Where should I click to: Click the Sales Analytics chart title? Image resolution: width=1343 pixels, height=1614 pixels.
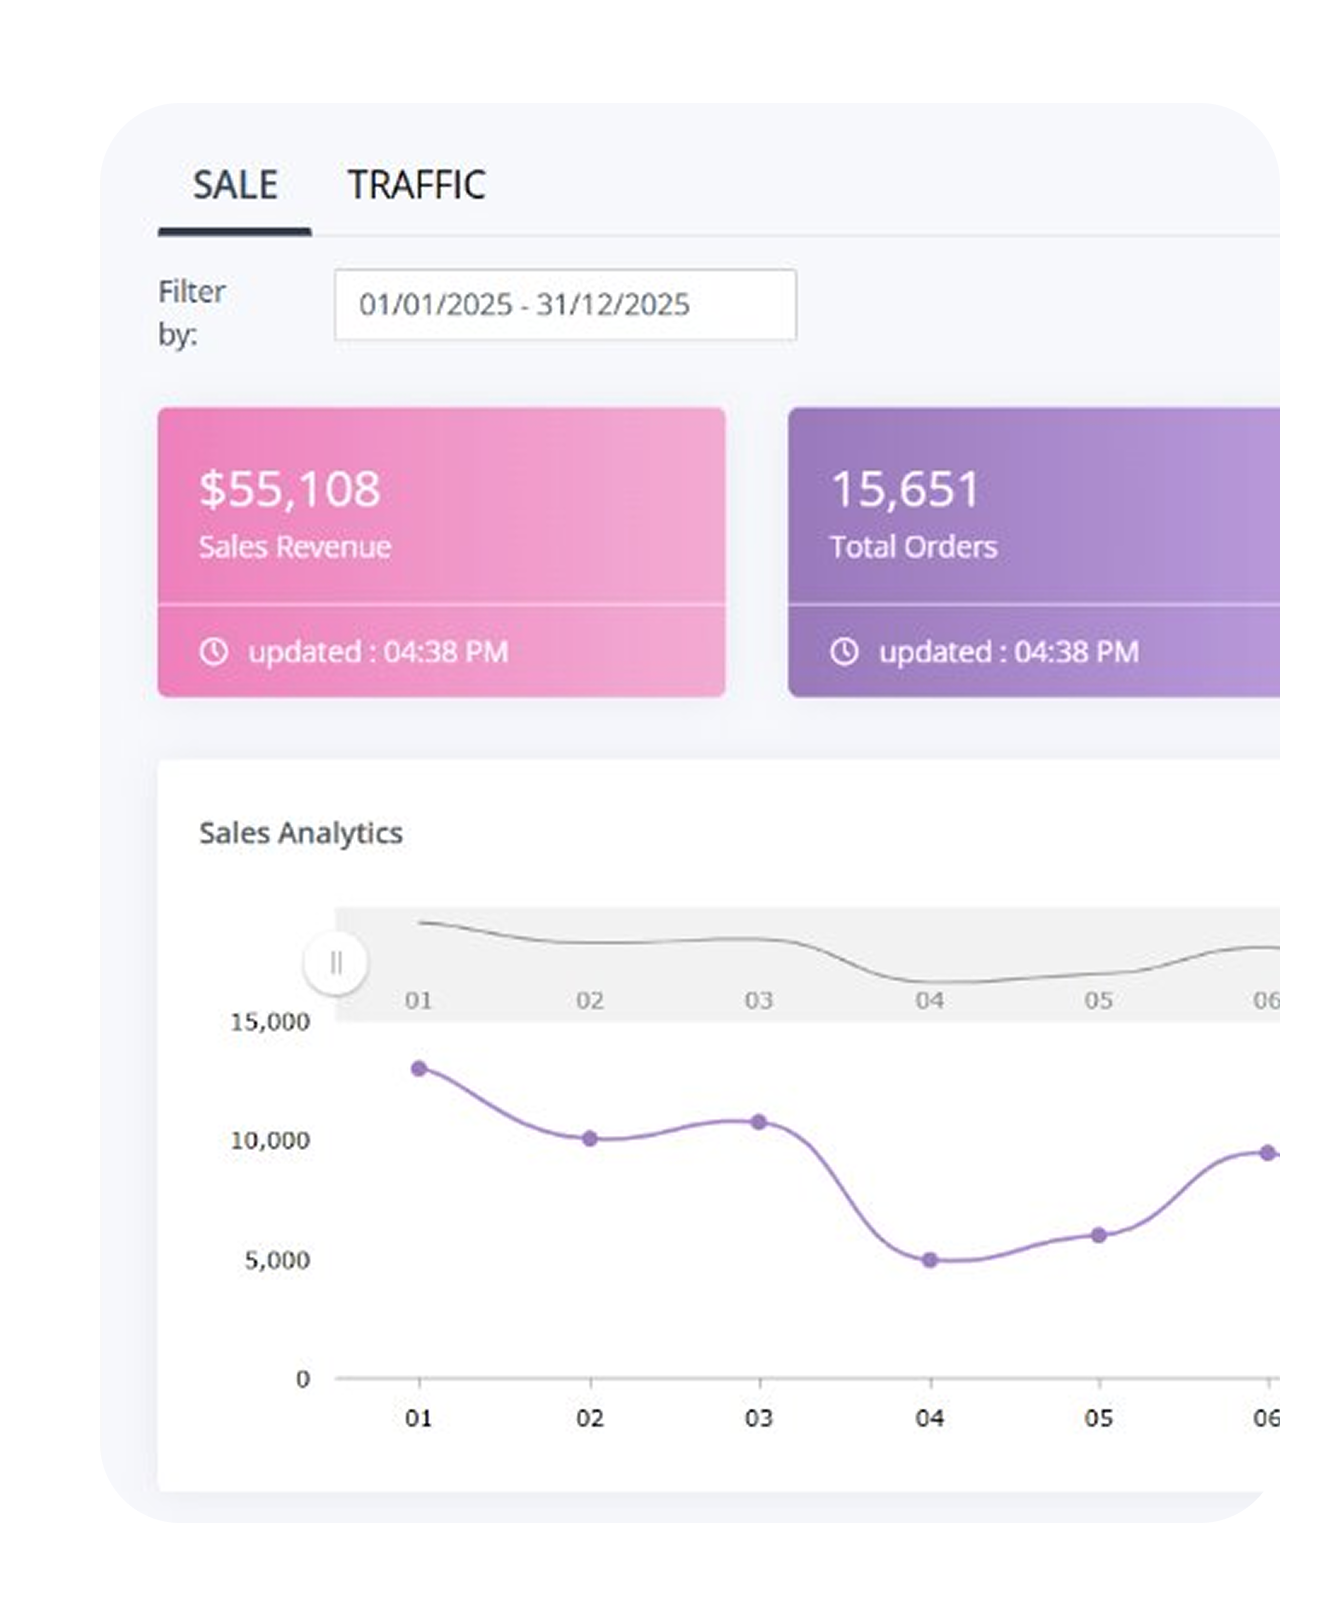[300, 833]
